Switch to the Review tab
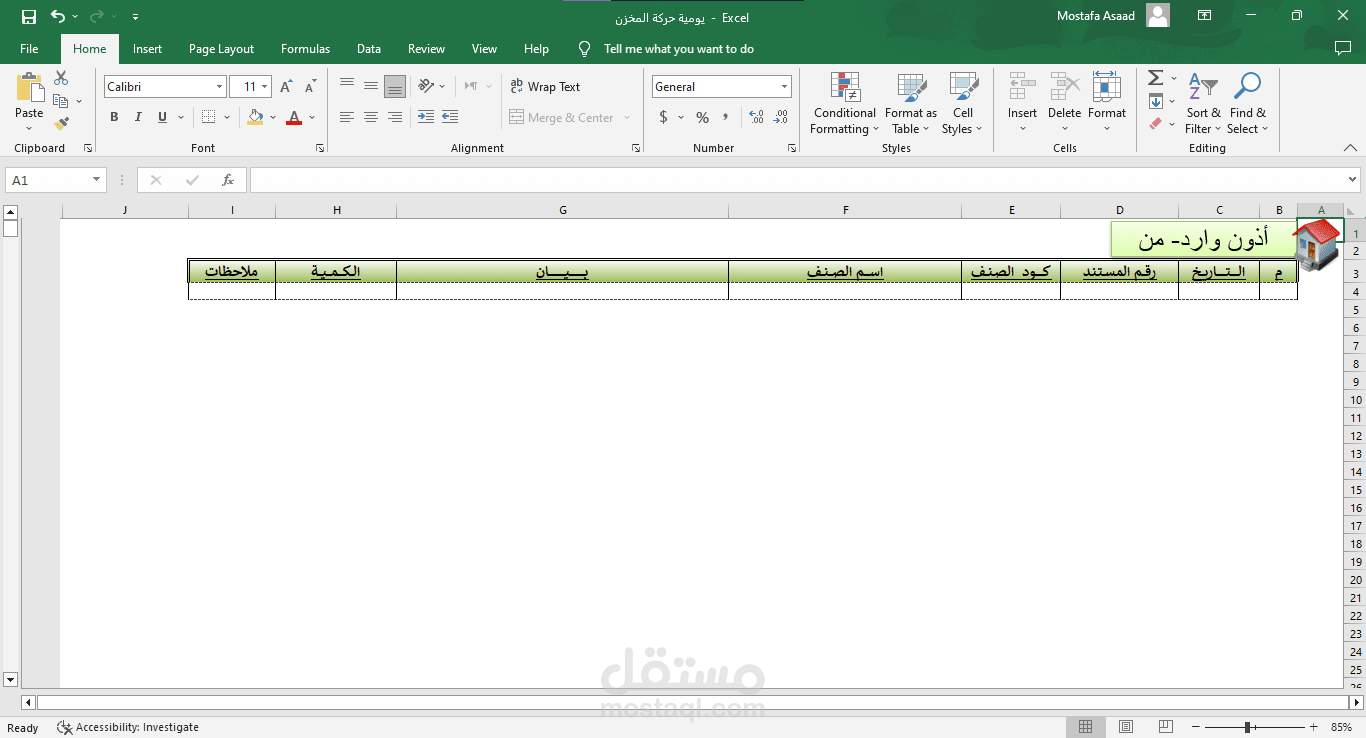The height and width of the screenshot is (738, 1366). [x=426, y=49]
